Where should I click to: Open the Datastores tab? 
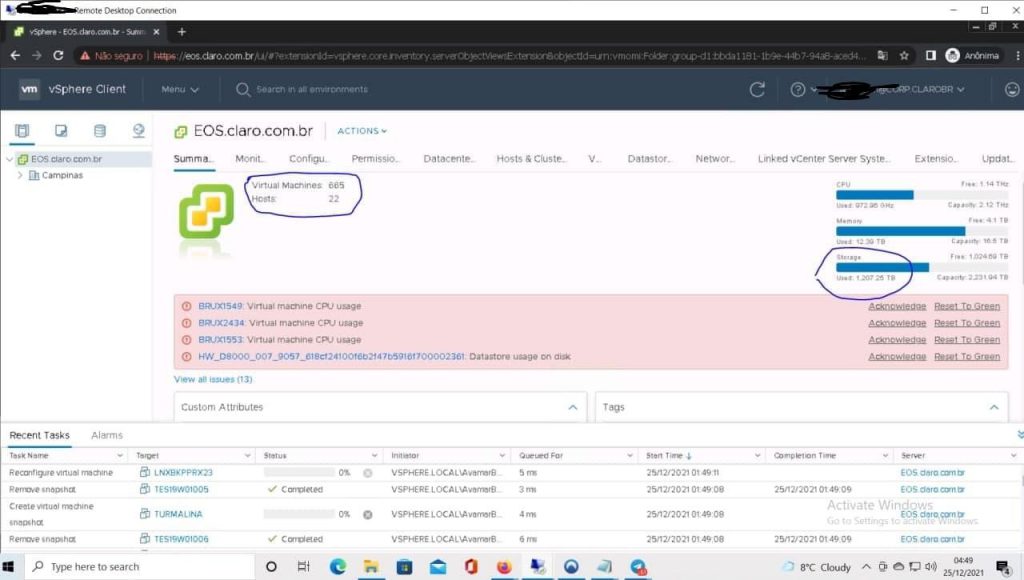pyautogui.click(x=649, y=159)
